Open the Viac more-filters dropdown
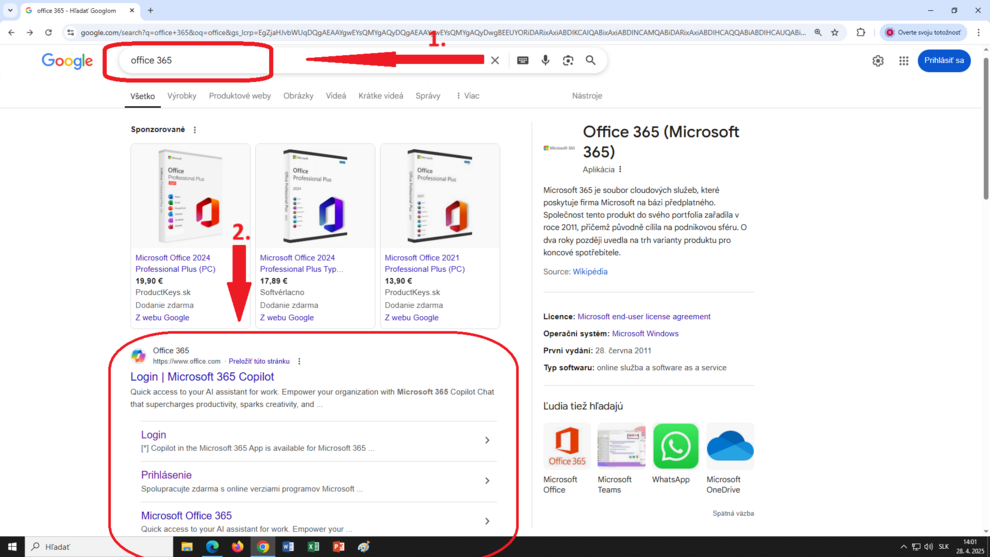Screen dimensions: 990x557 [467, 96]
